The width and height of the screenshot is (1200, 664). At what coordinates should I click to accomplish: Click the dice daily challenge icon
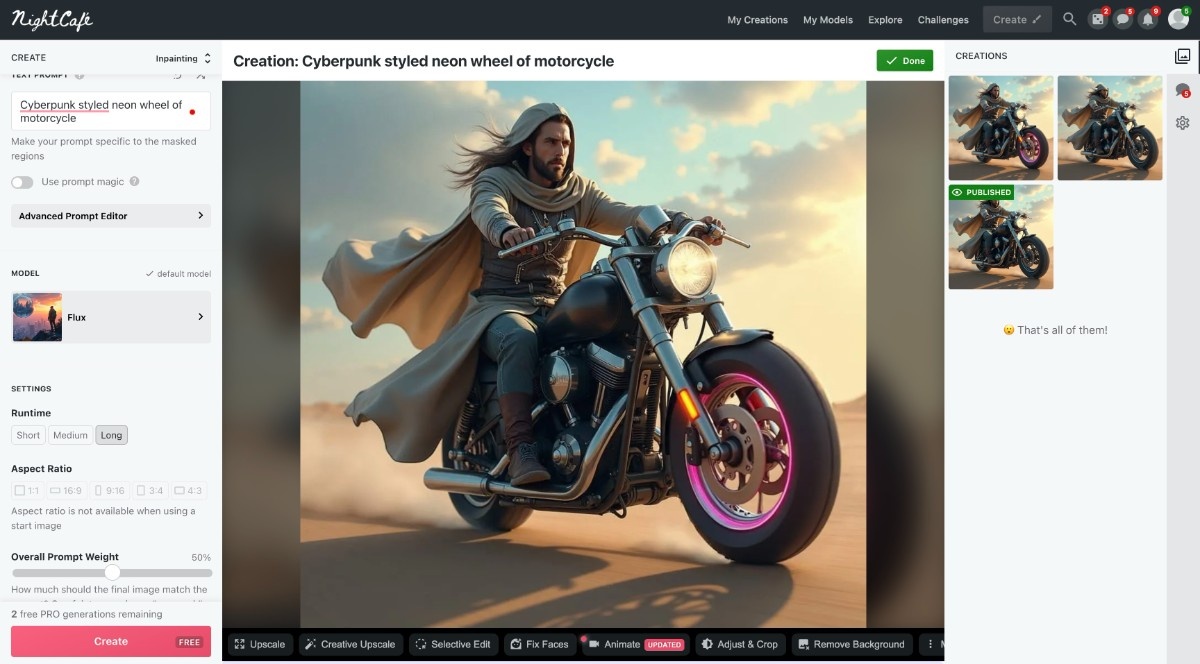click(1097, 19)
